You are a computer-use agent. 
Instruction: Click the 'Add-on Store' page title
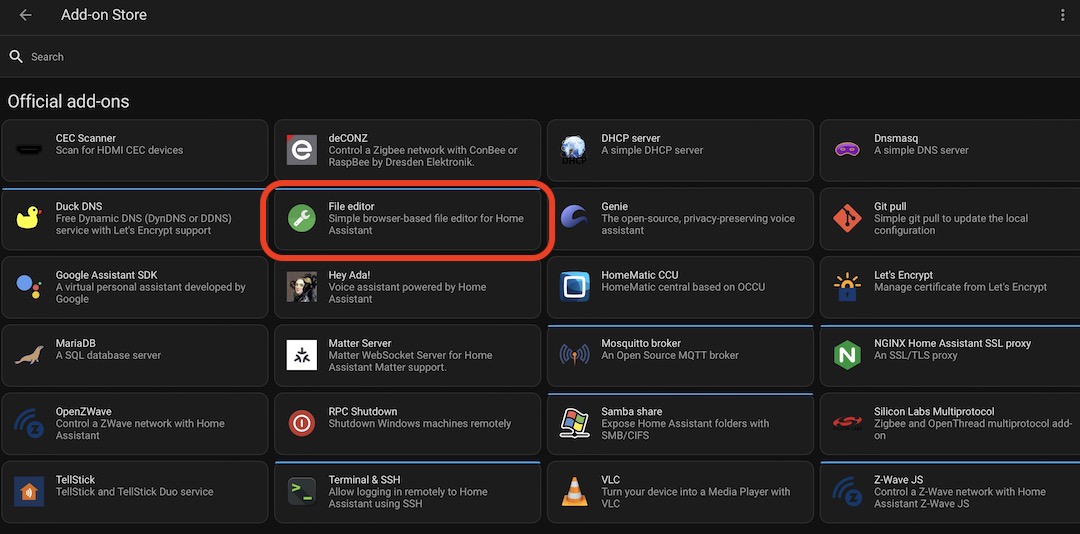pos(103,14)
